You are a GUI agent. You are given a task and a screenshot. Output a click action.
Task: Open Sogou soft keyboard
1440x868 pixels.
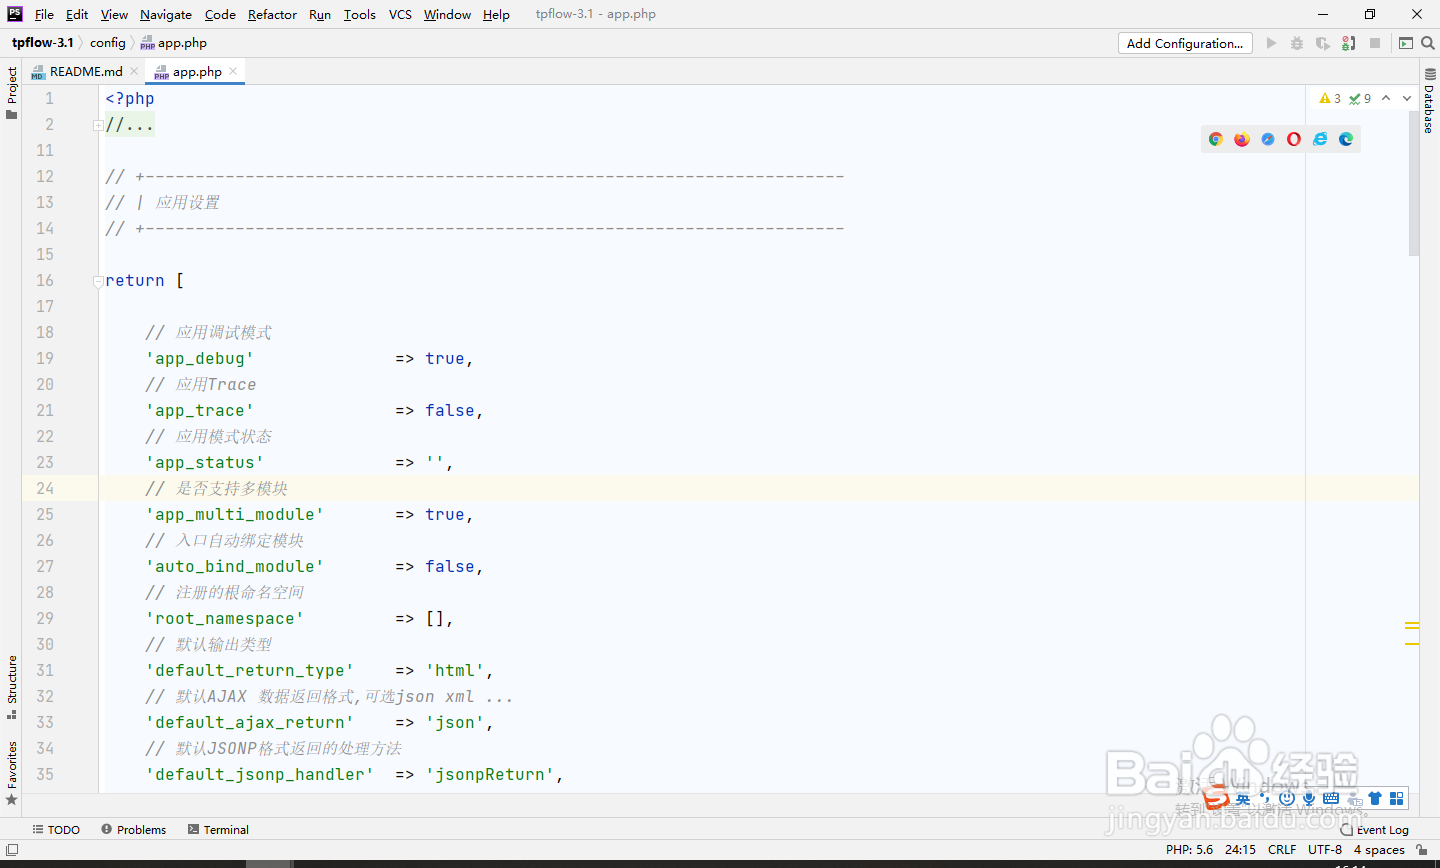coord(1331,798)
